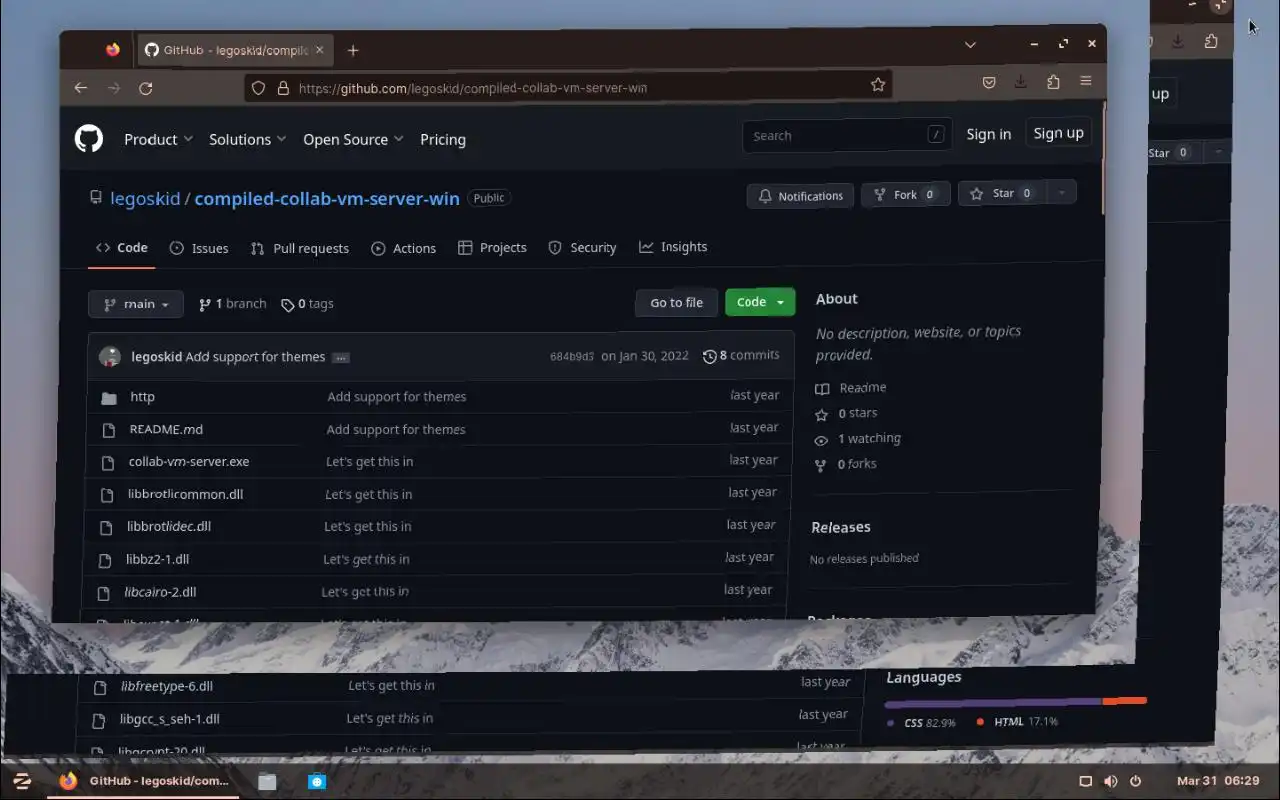
Task: Click the list all tabs chevron
Action: pos(970,44)
